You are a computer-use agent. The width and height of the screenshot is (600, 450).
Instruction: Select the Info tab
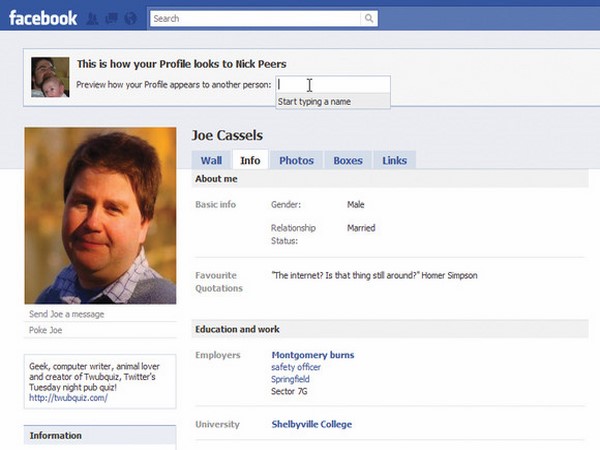coord(250,160)
